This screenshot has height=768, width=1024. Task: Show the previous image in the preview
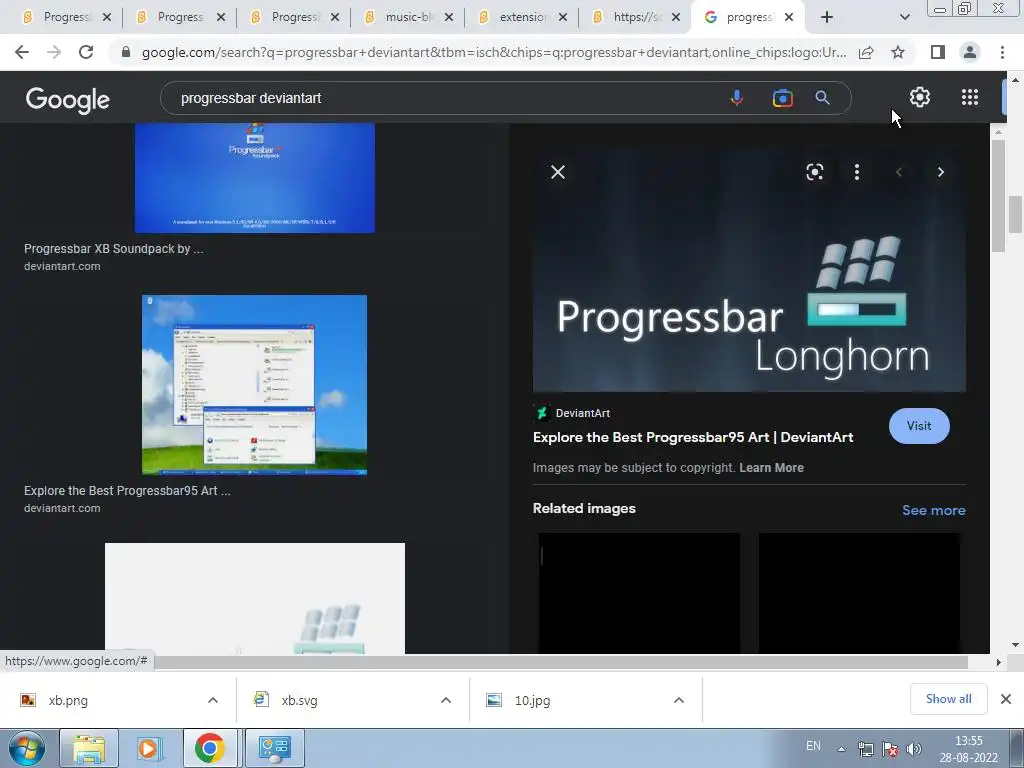899,172
